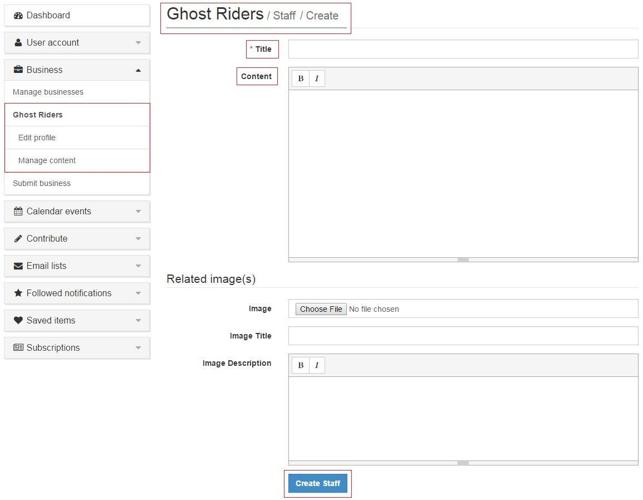Select Ghost Riders in sidebar
643x500 pixels.
point(77,115)
